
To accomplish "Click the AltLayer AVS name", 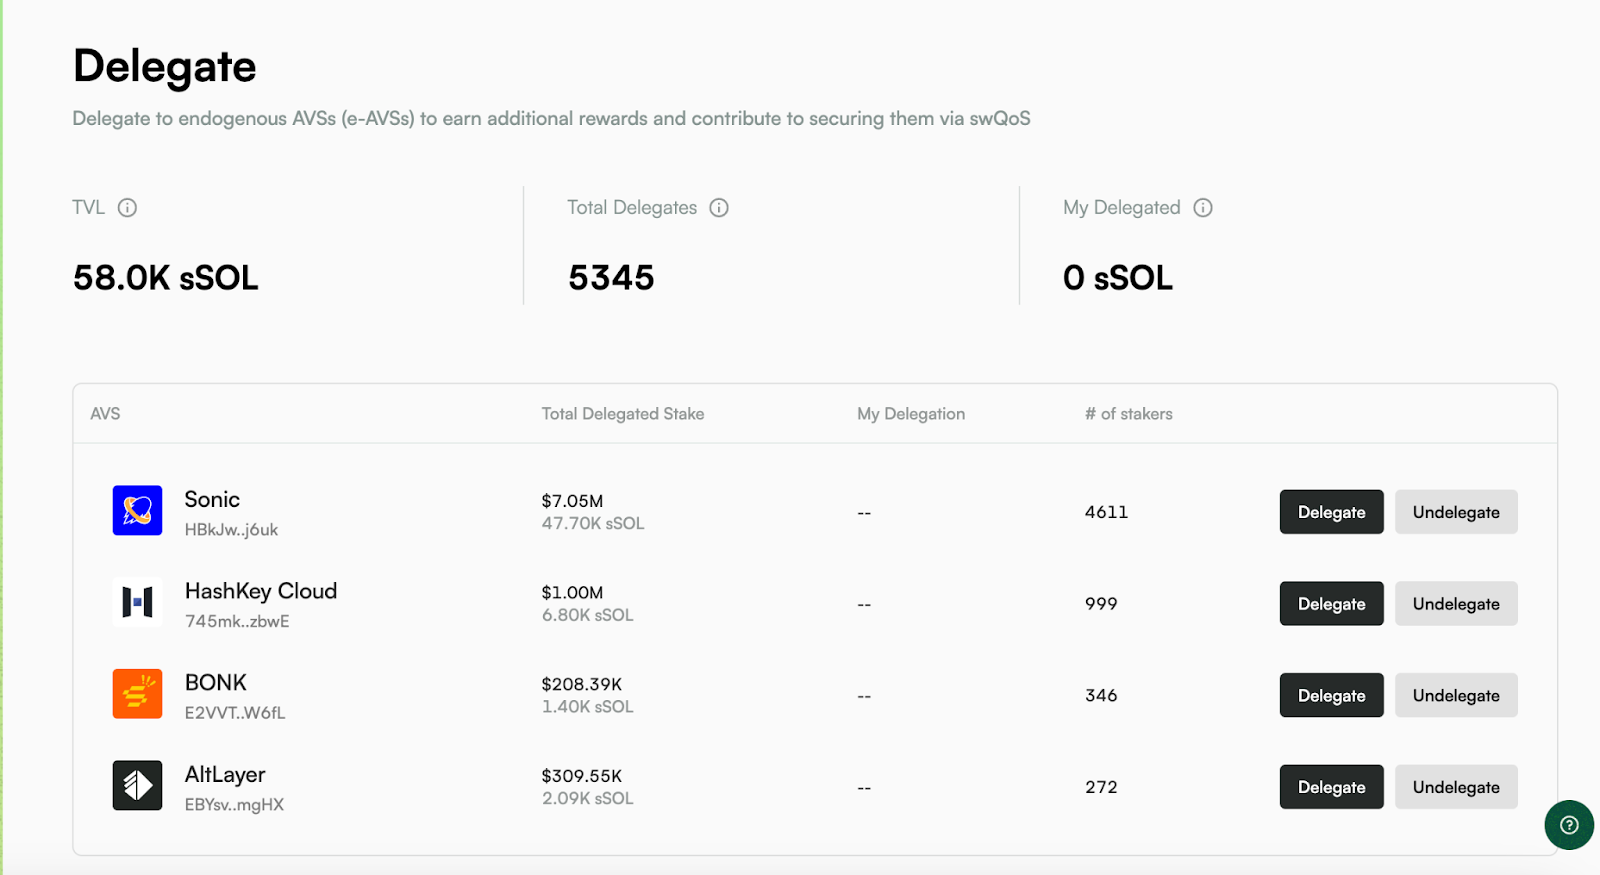I will pyautogui.click(x=225, y=775).
